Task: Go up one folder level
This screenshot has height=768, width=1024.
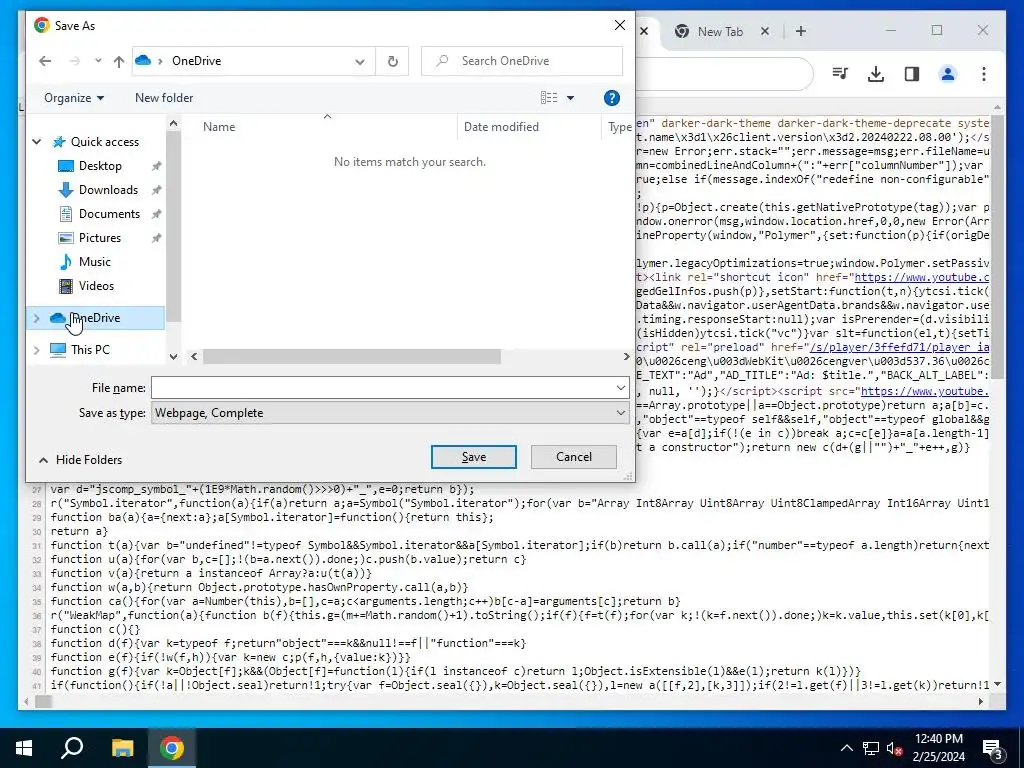Action: (119, 61)
